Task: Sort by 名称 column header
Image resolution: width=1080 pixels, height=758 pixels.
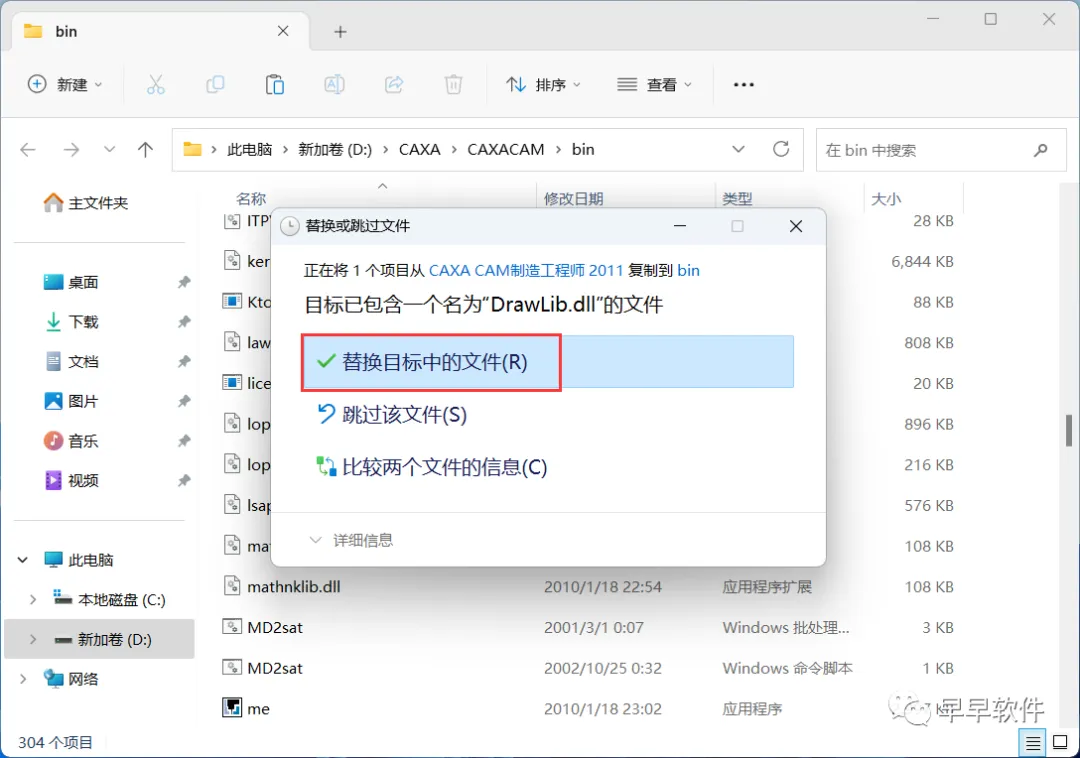Action: coord(251,199)
